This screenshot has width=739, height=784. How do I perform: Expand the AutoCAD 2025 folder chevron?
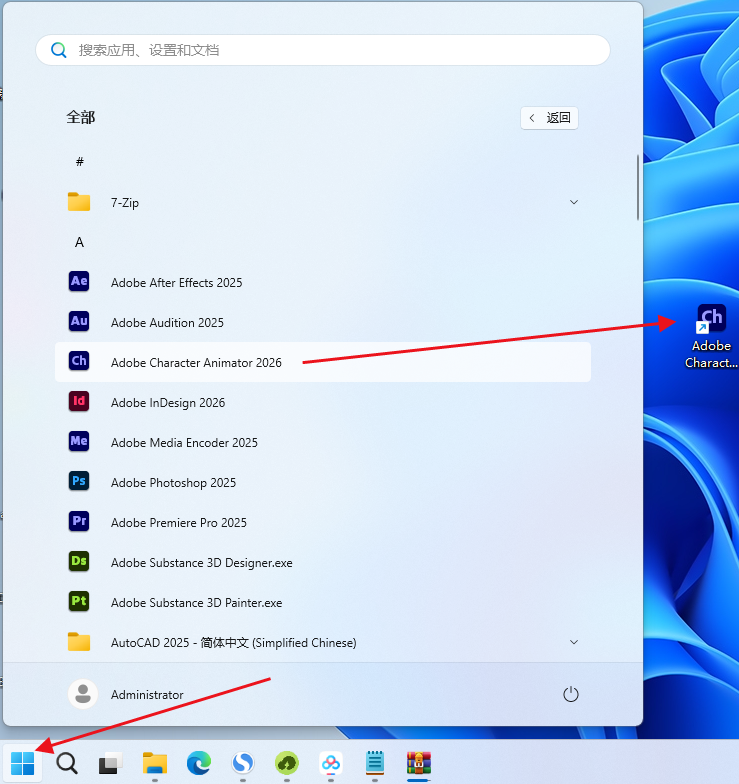click(574, 642)
